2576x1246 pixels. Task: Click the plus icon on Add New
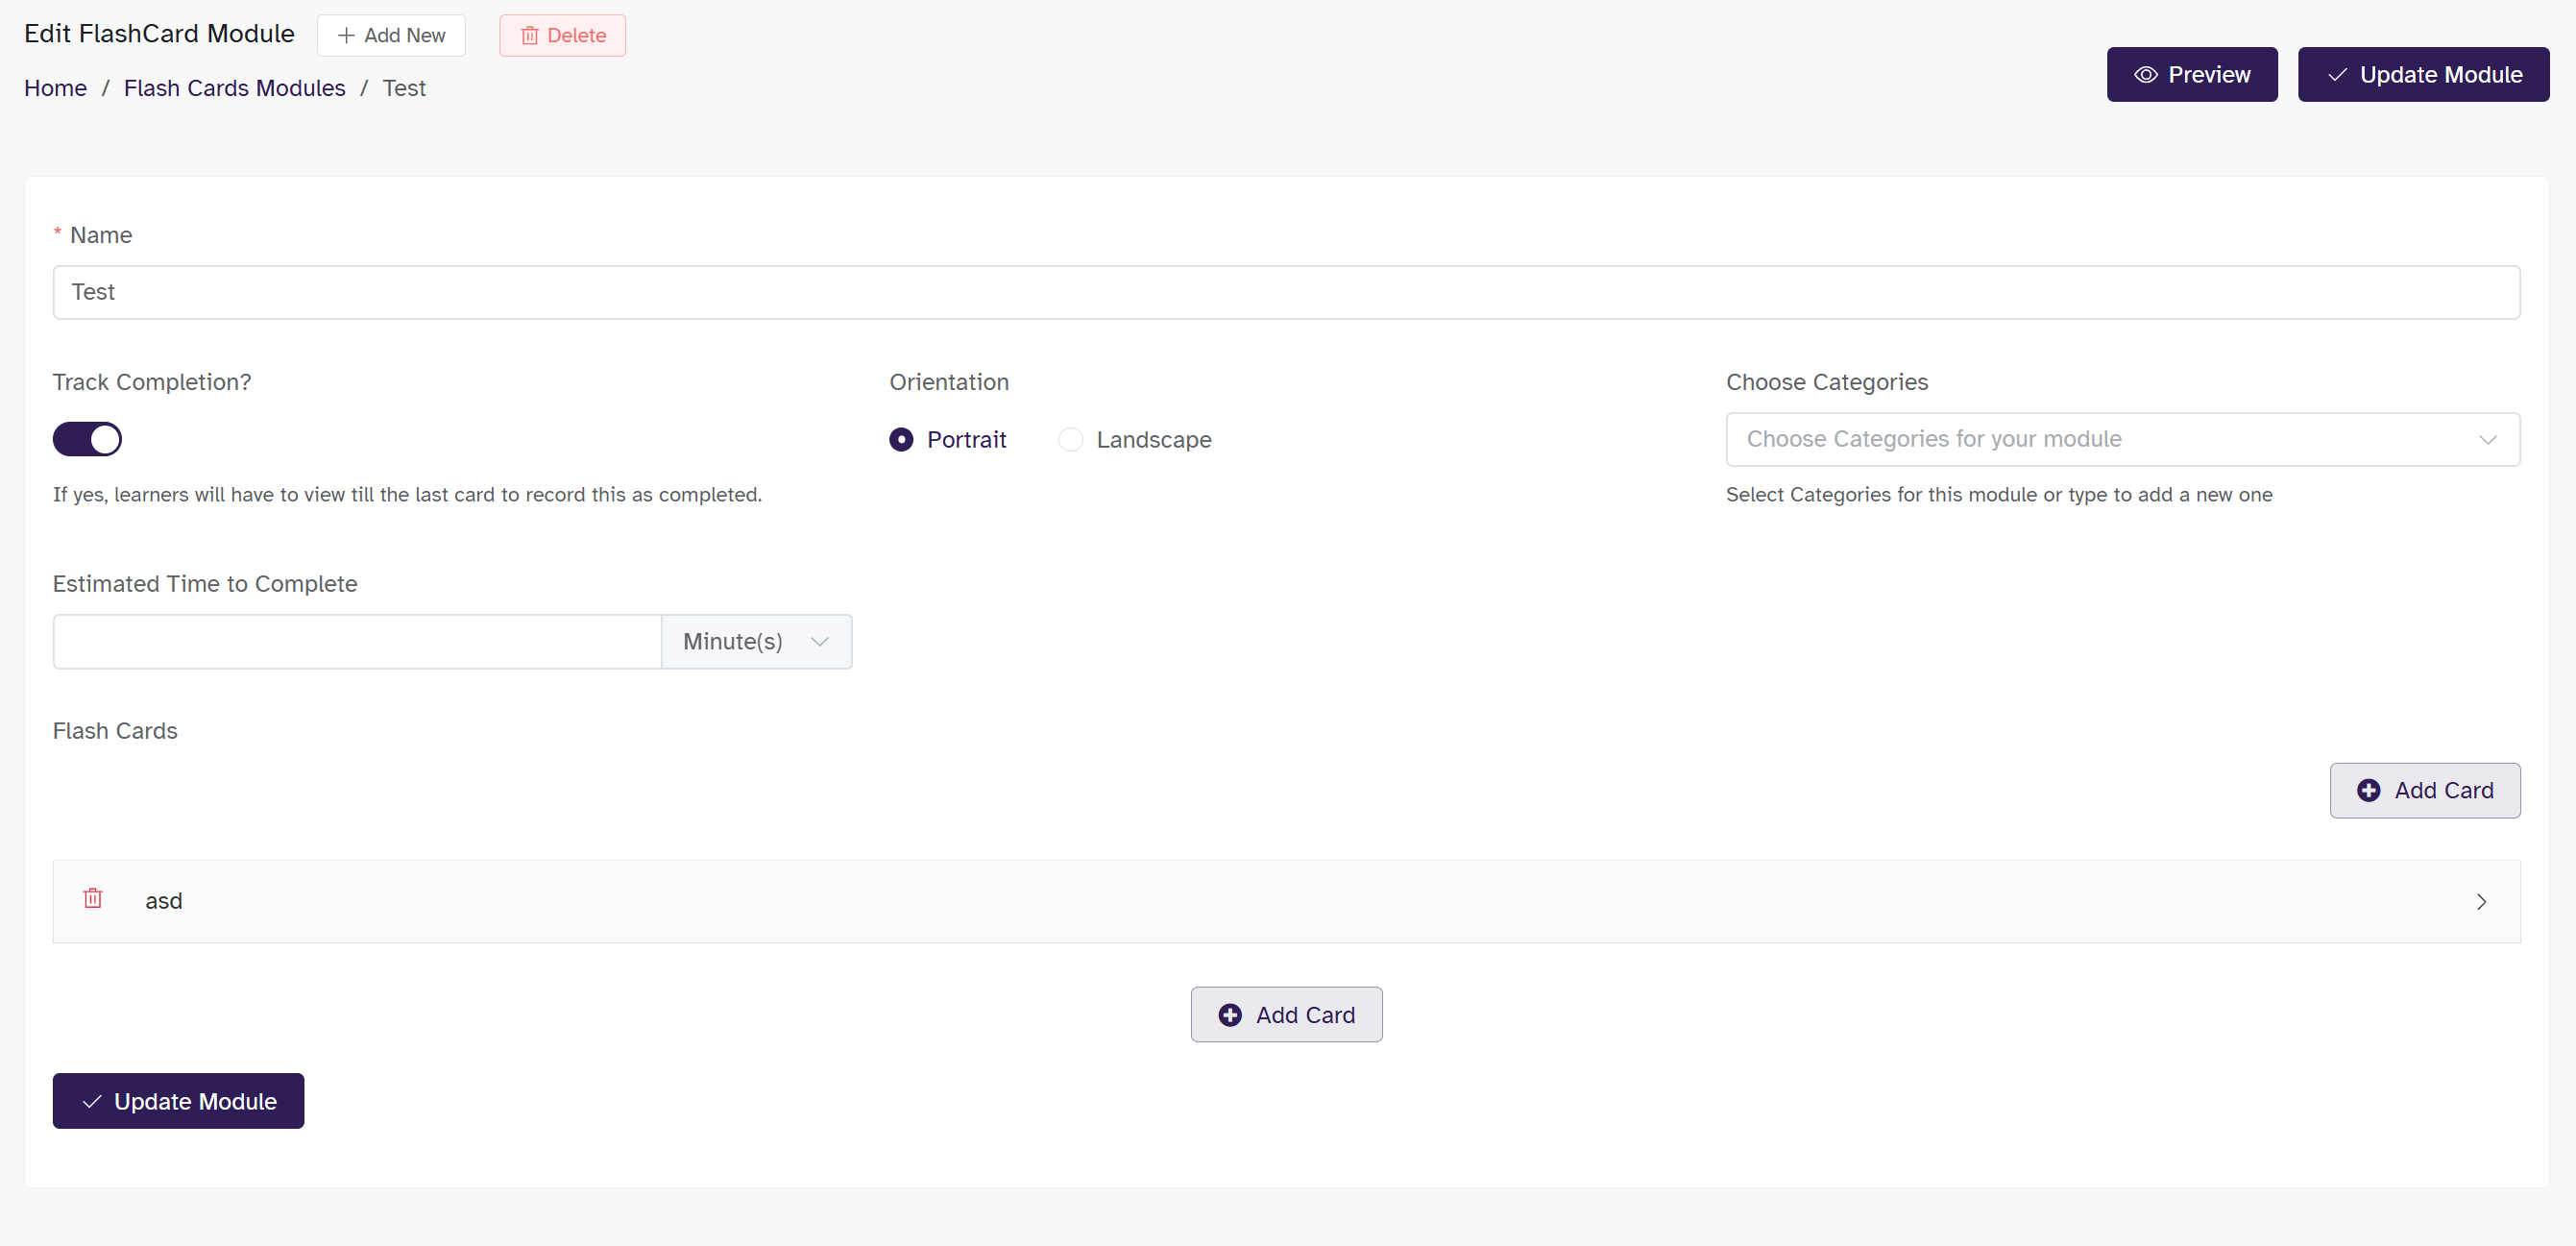pos(346,36)
